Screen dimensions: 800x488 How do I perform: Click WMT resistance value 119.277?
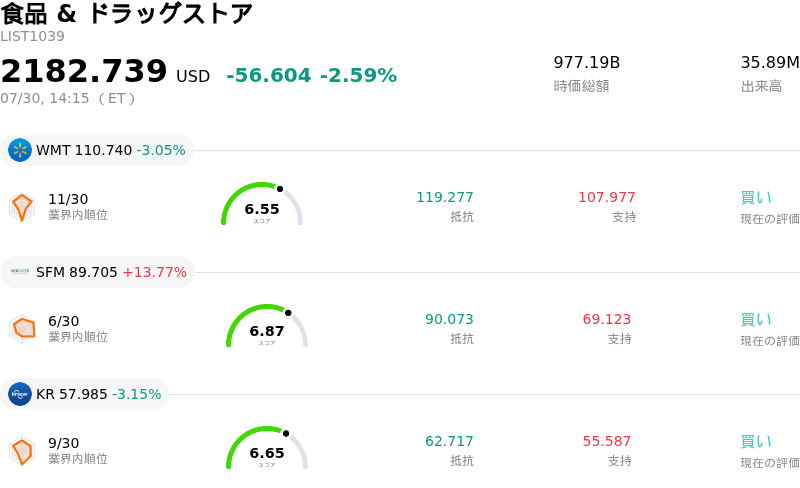pyautogui.click(x=445, y=197)
